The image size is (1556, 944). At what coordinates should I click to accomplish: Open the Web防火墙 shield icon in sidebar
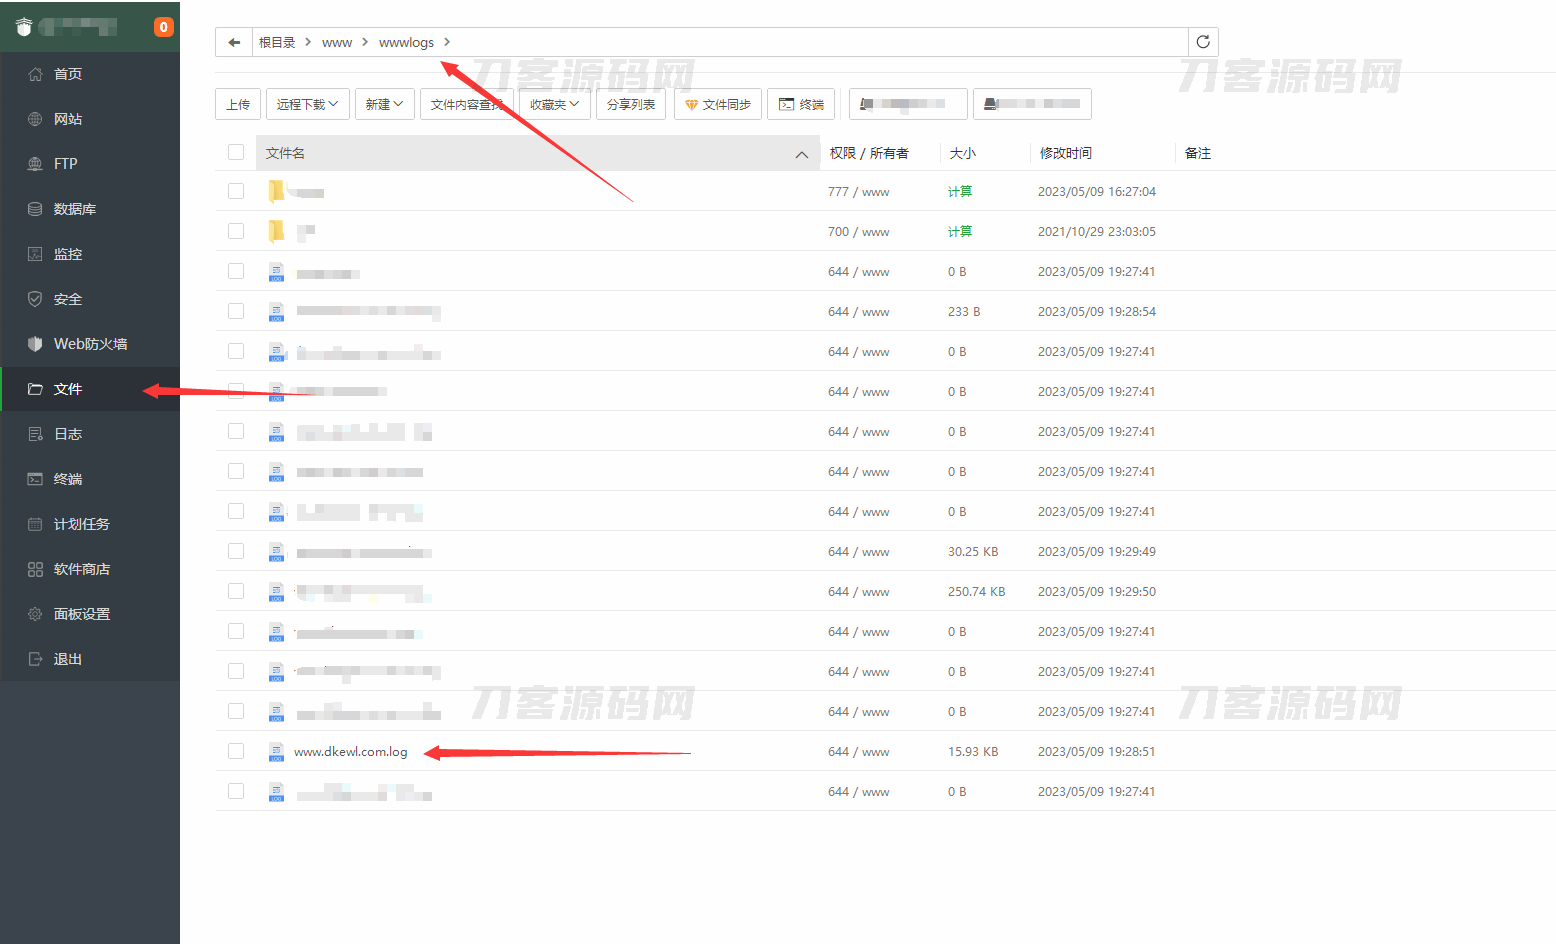tap(35, 344)
